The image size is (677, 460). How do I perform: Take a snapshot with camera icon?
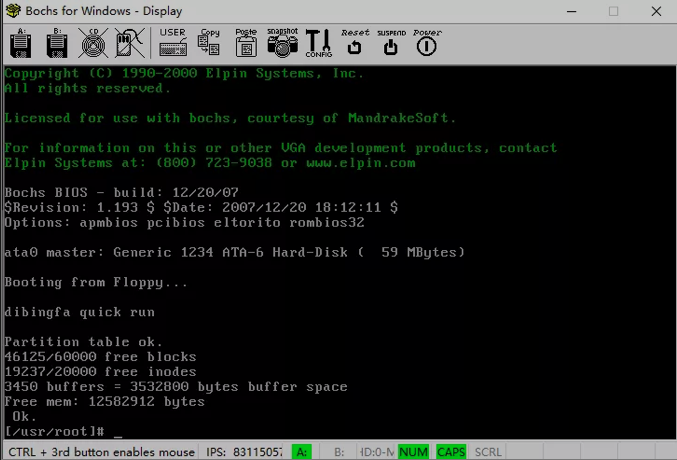click(282, 42)
